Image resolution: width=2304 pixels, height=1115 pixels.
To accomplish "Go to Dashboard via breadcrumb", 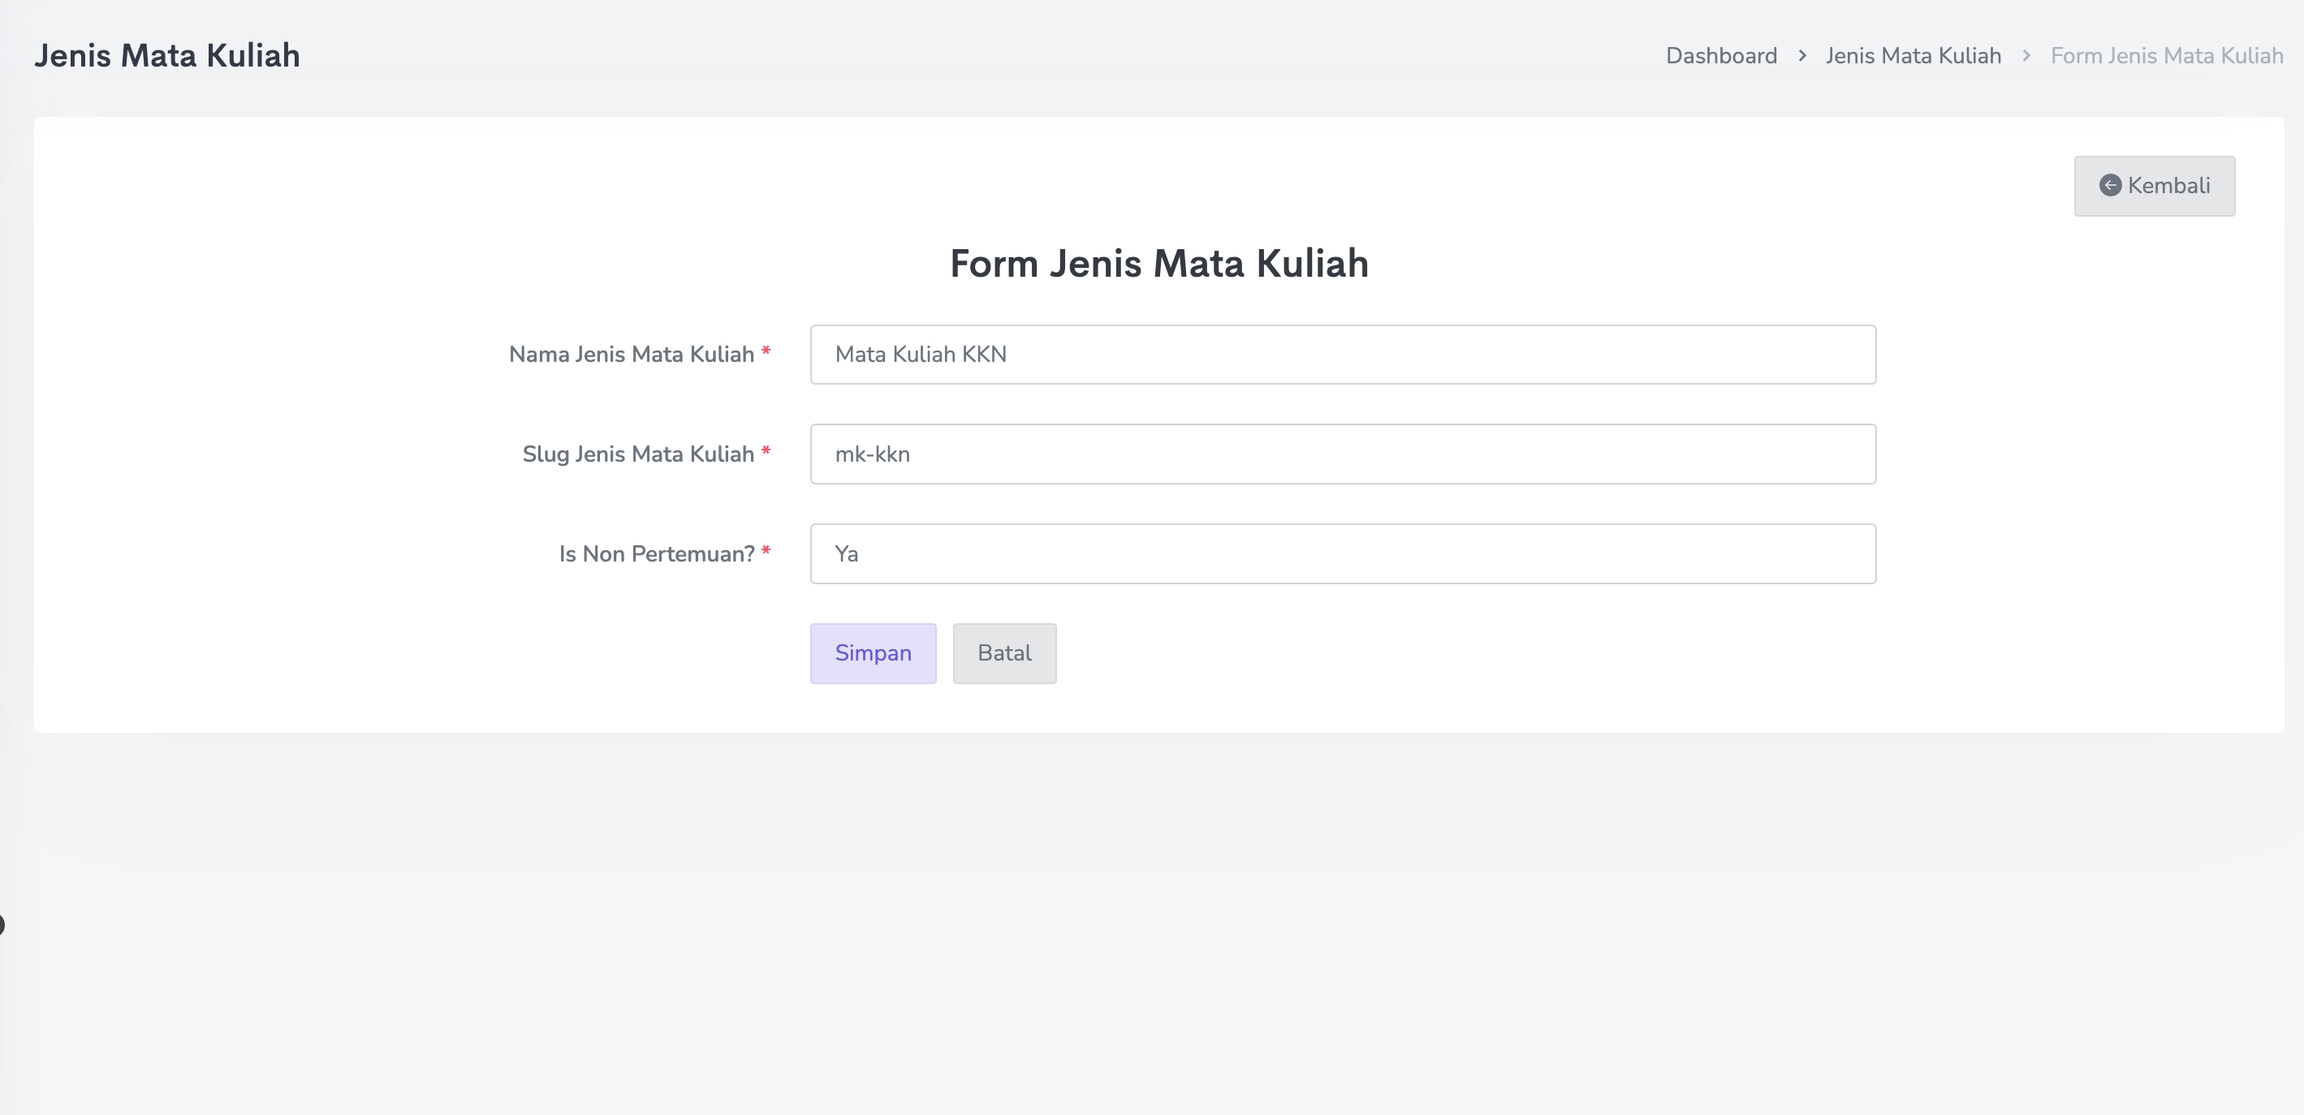I will 1721,56.
